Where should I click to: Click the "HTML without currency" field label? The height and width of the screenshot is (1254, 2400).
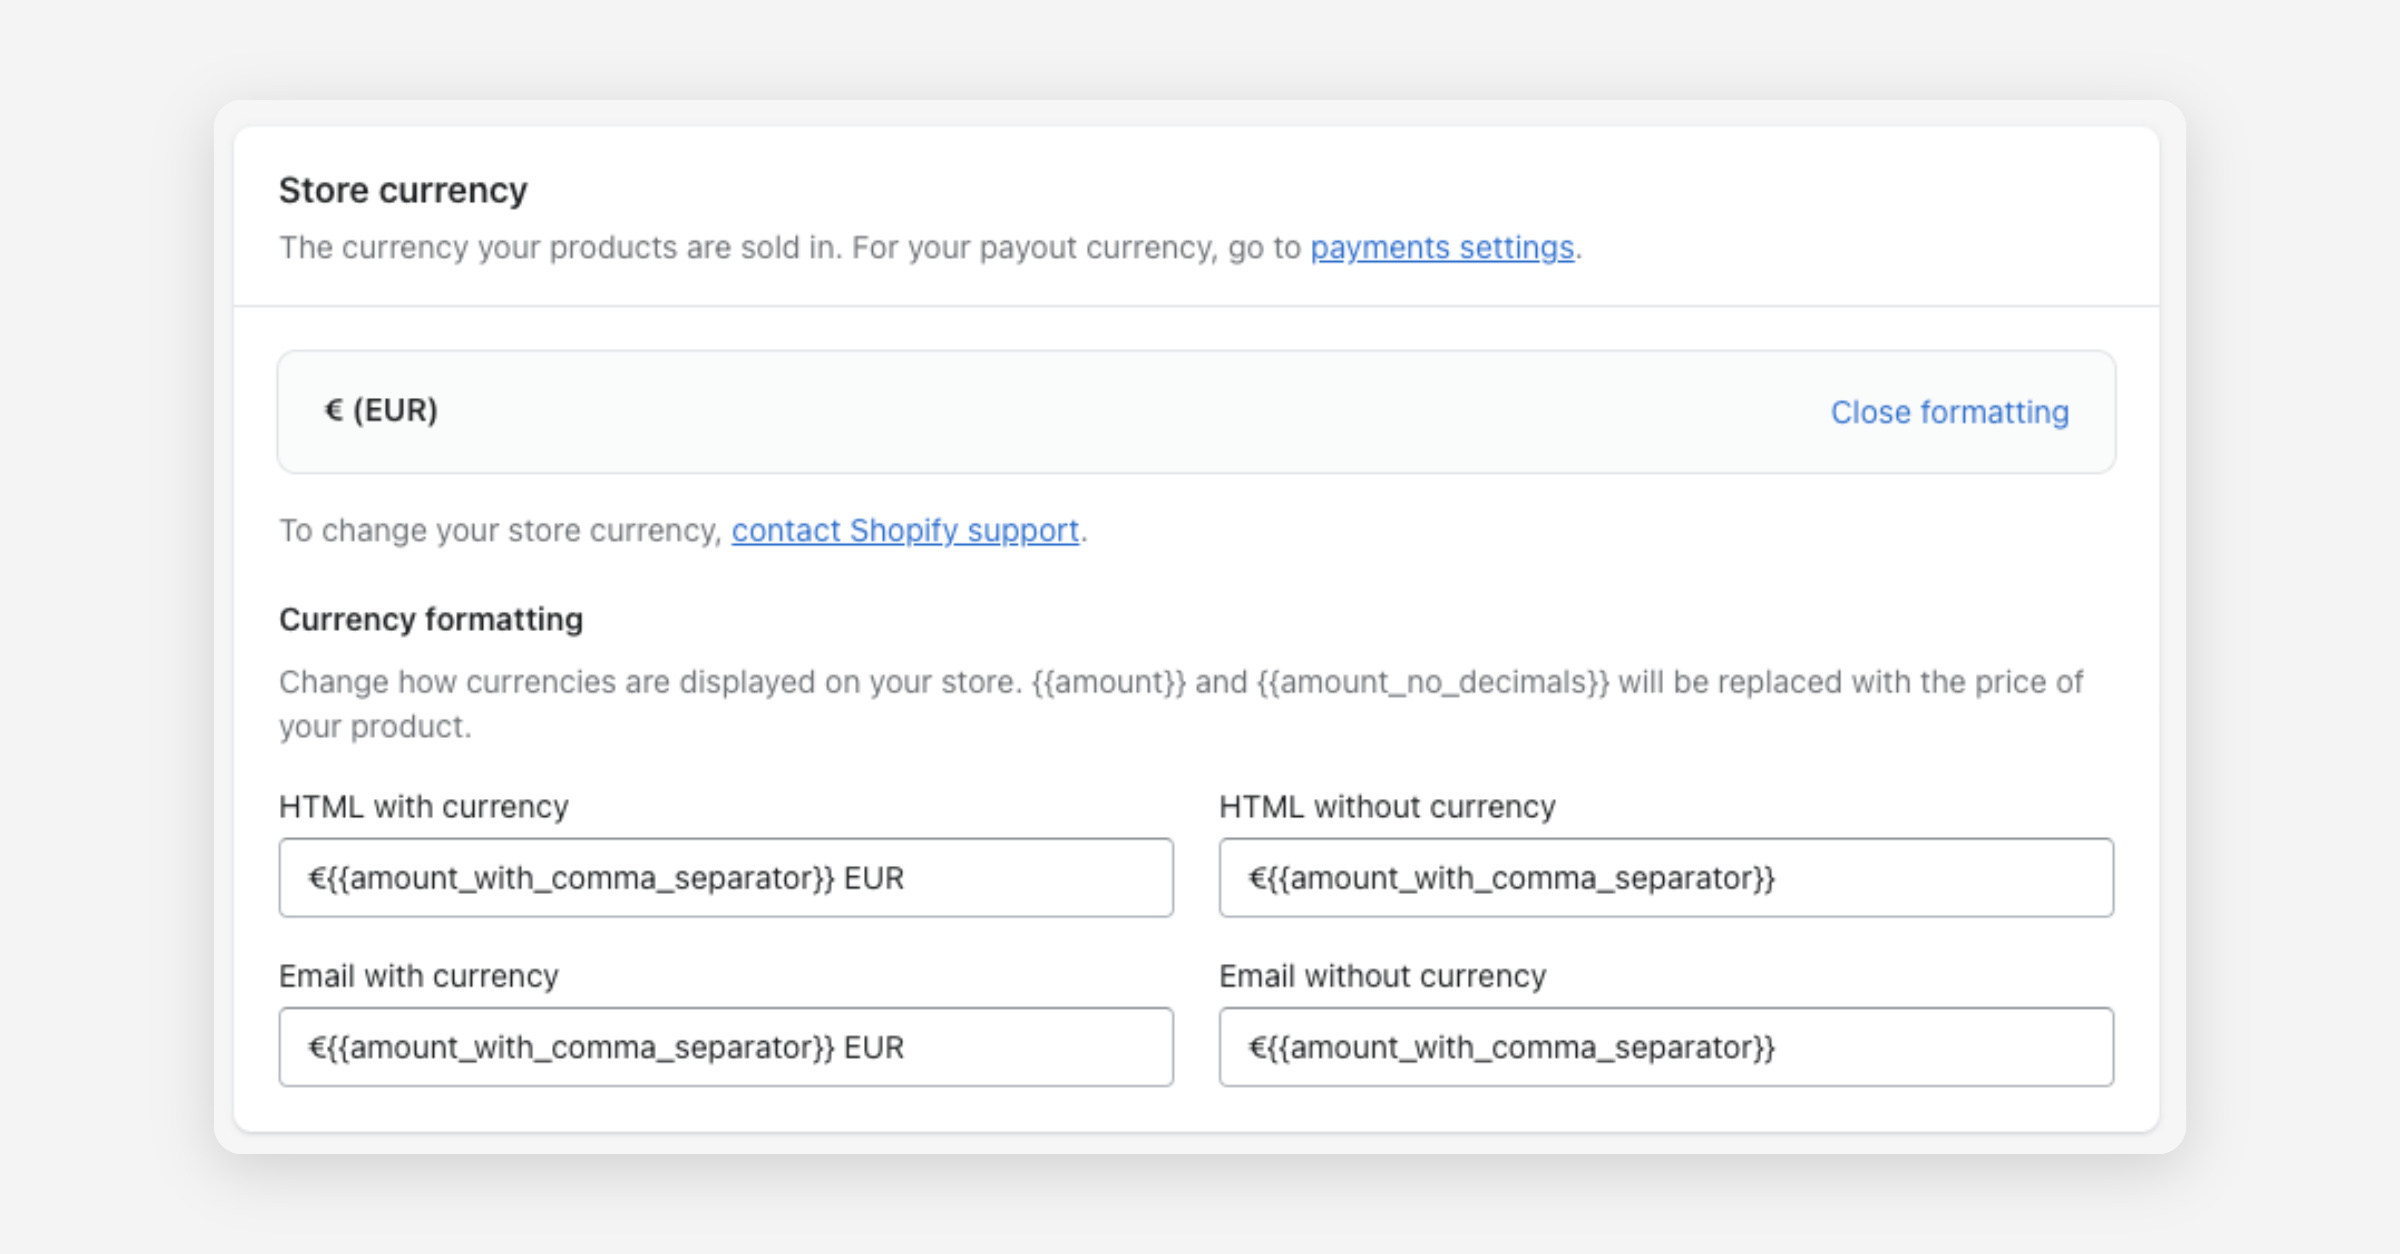pos(1386,807)
